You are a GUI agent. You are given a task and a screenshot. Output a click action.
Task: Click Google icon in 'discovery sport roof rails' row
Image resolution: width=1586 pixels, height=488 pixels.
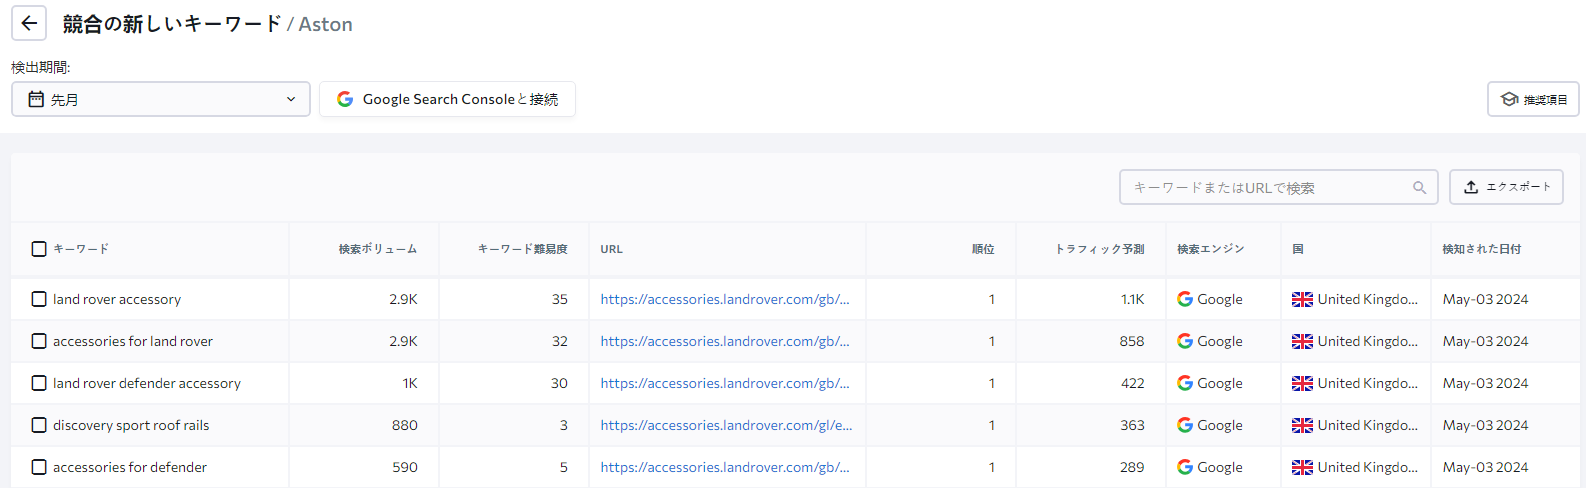pos(1185,425)
